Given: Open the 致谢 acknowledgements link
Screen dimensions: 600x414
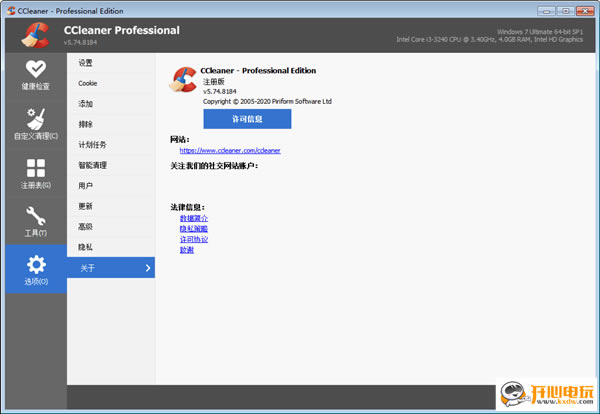Looking at the screenshot, I should point(187,250).
